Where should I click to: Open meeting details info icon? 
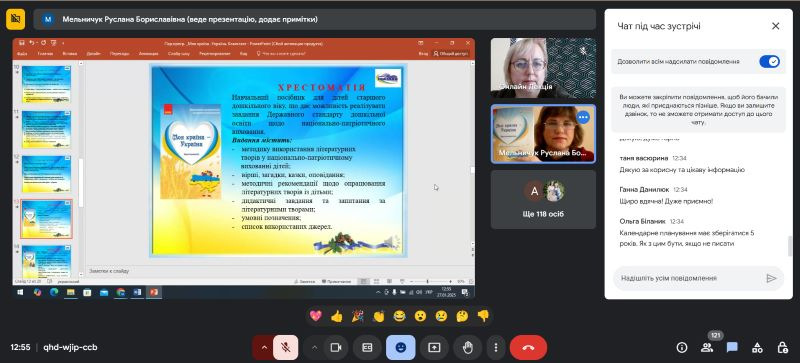682,348
